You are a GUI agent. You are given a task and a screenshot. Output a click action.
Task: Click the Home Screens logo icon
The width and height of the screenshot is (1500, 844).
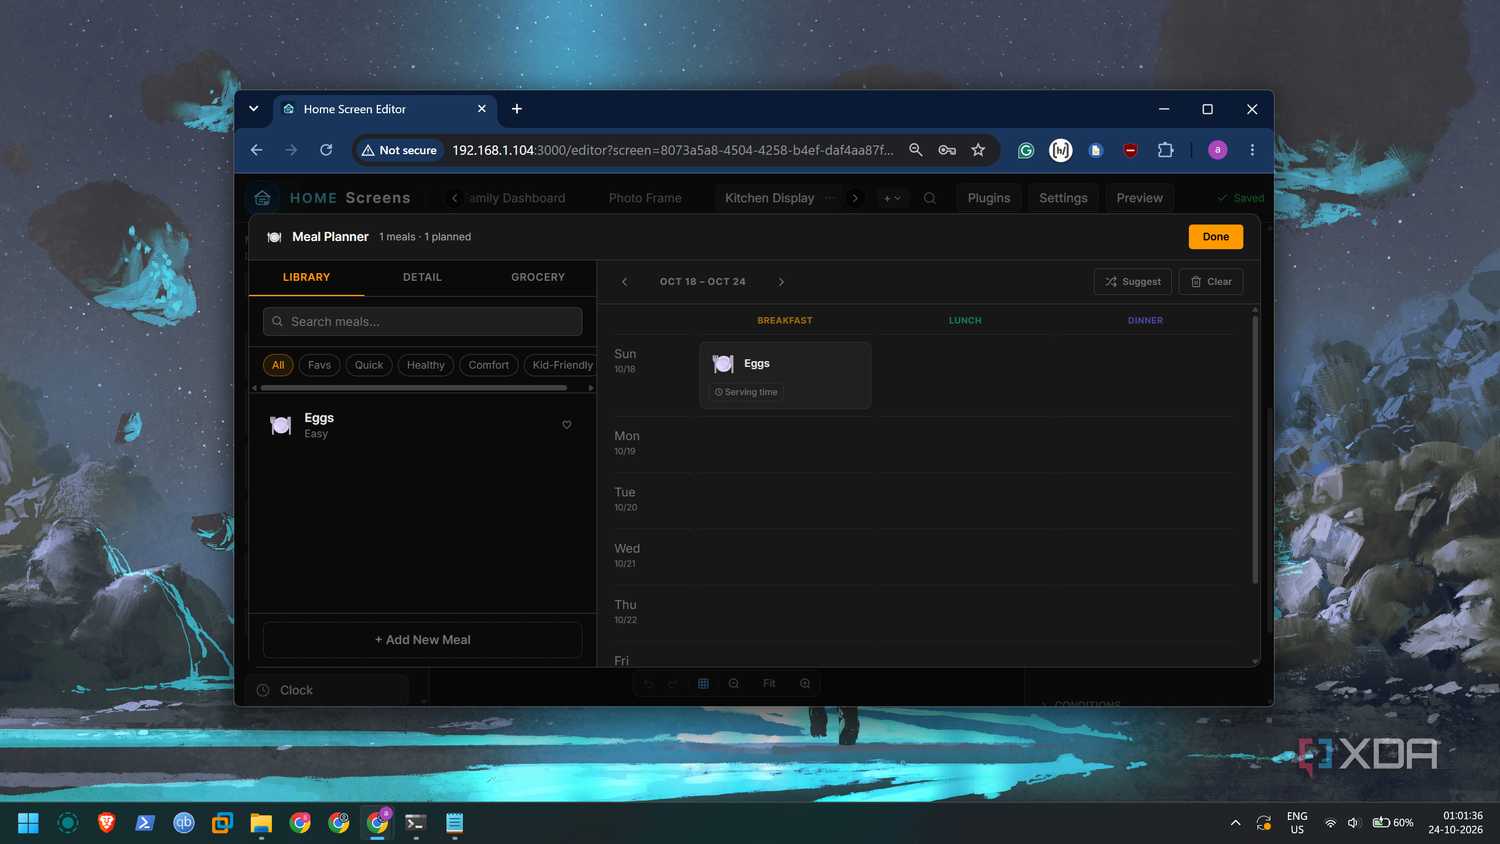263,198
